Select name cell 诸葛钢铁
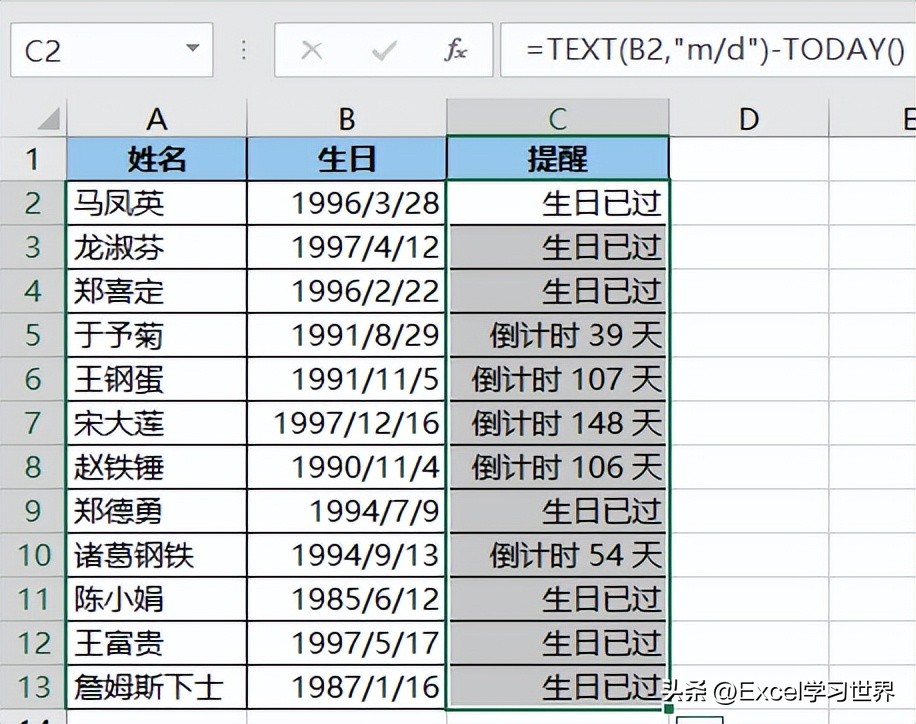Screen dimensions: 916x724 coord(157,555)
